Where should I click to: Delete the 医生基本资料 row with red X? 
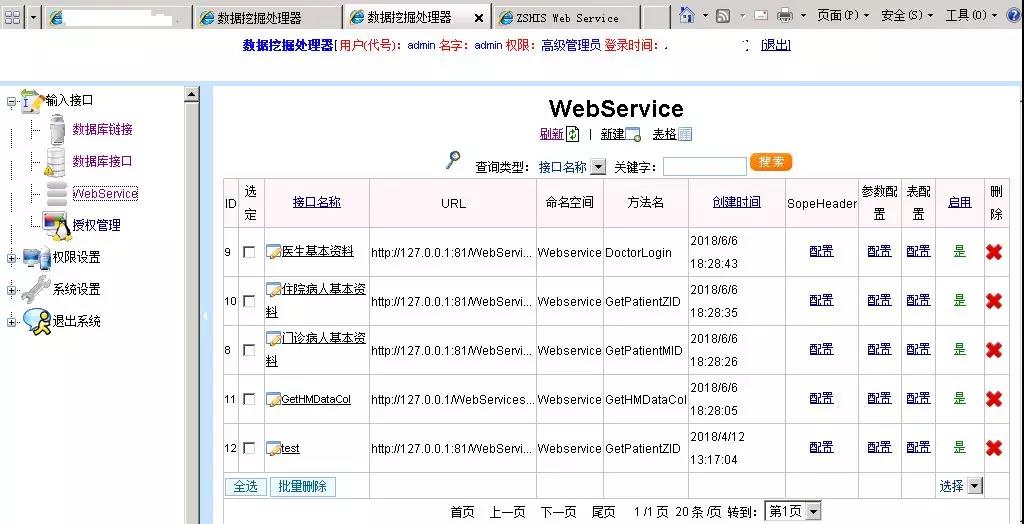point(994,252)
